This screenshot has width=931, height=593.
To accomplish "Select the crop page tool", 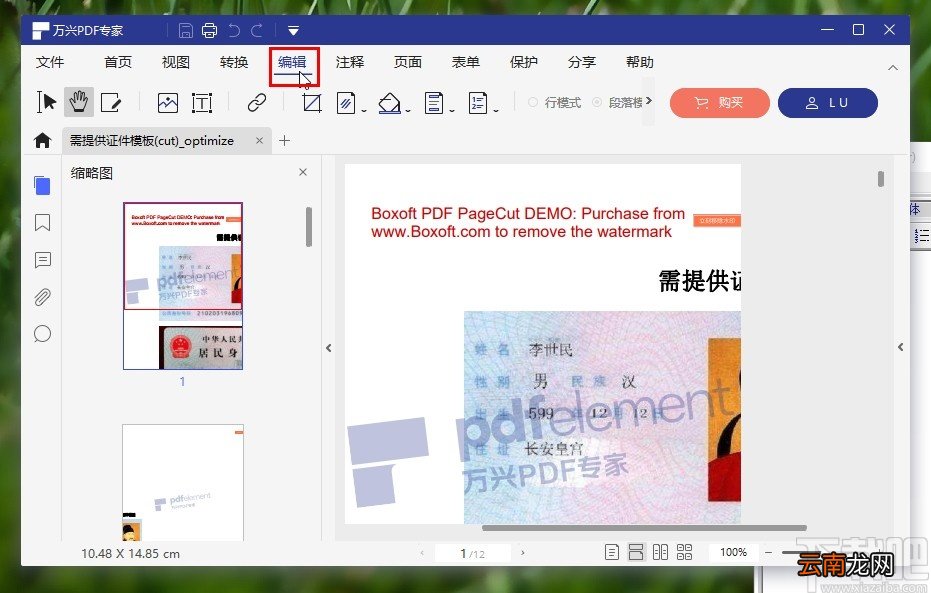I will [x=312, y=103].
